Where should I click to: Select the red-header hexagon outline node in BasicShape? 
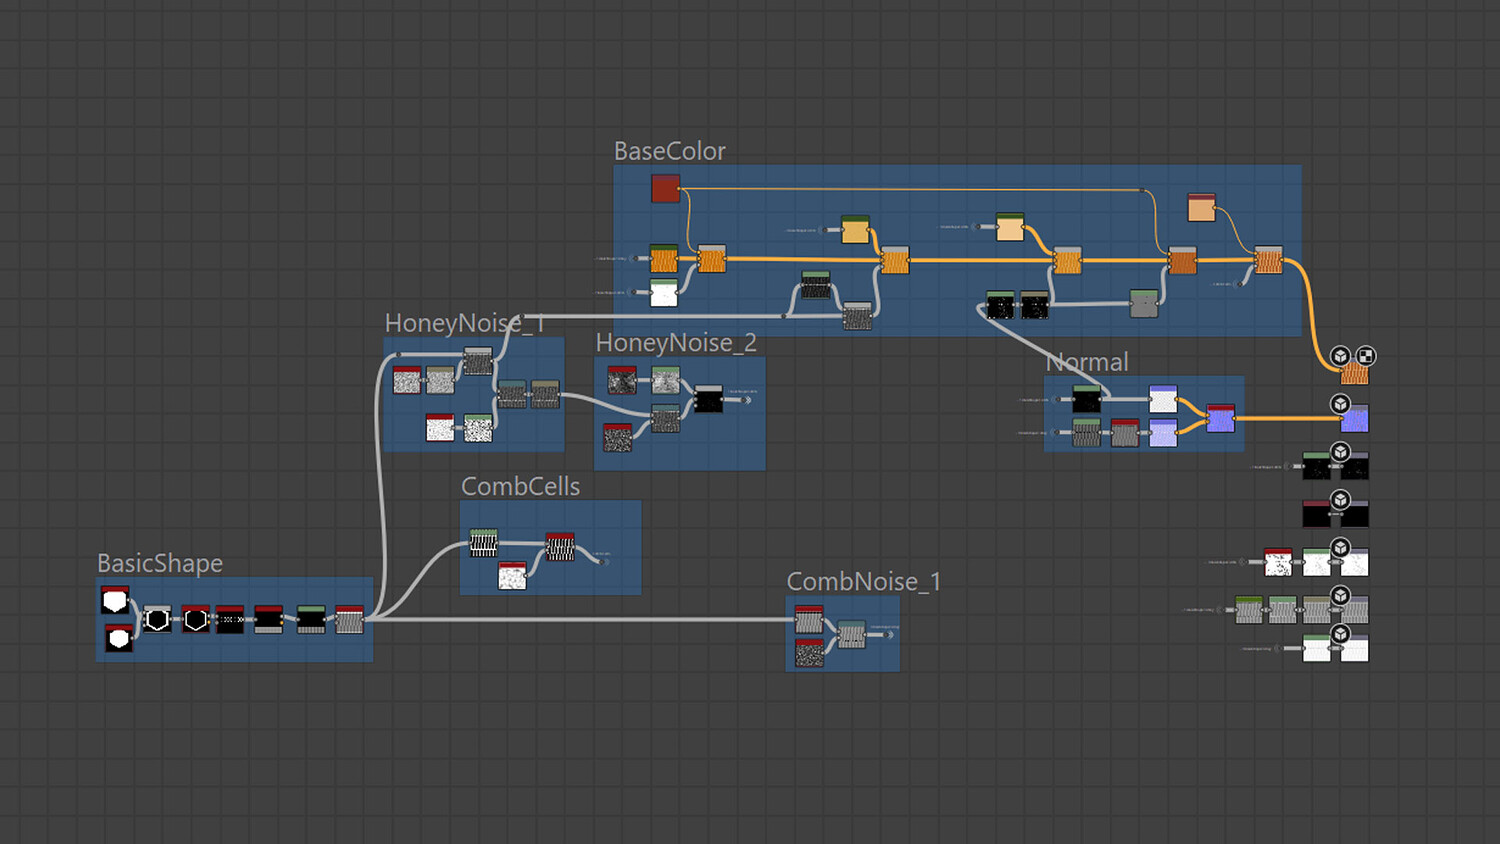pos(196,619)
